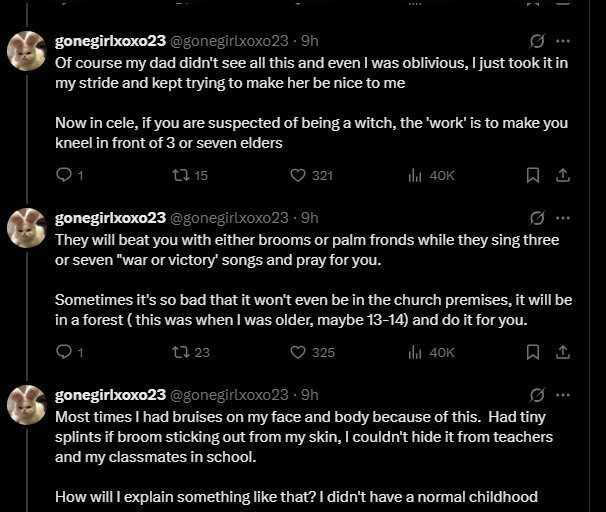The width and height of the screenshot is (606, 512).
Task: Click Grok icon on the bruises tweet
Action: tap(537, 394)
